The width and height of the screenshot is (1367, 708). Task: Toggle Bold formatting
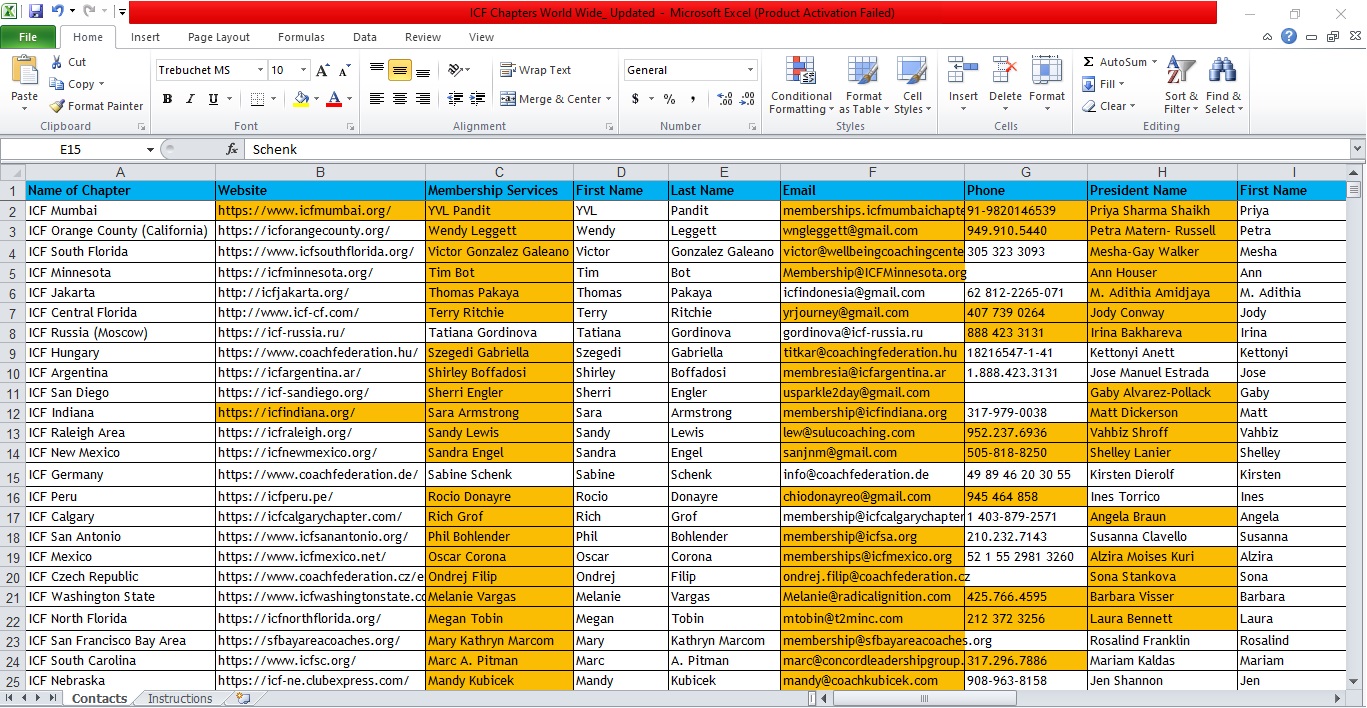point(167,99)
